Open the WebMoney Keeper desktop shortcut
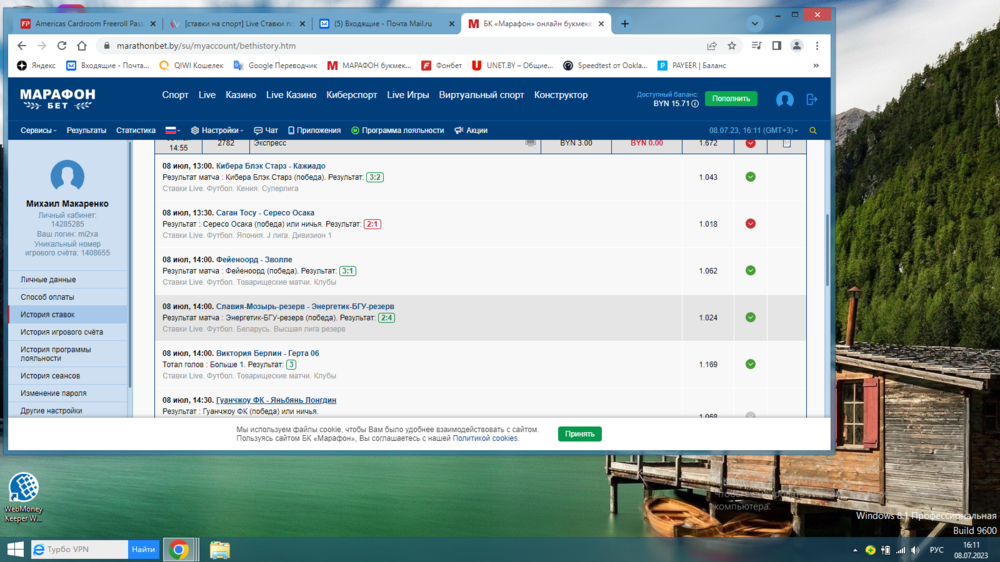Screen dimensions: 1000x562 [x=23, y=488]
